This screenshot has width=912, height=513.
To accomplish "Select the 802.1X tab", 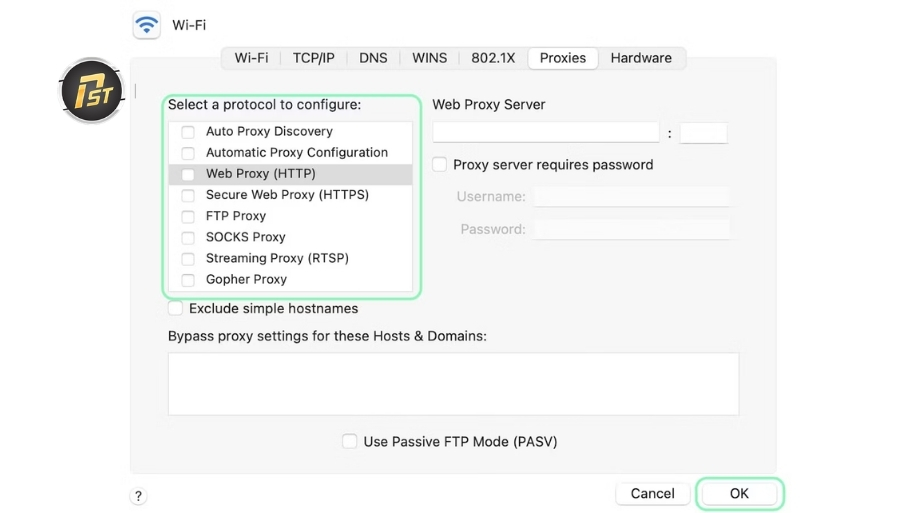I will (493, 58).
